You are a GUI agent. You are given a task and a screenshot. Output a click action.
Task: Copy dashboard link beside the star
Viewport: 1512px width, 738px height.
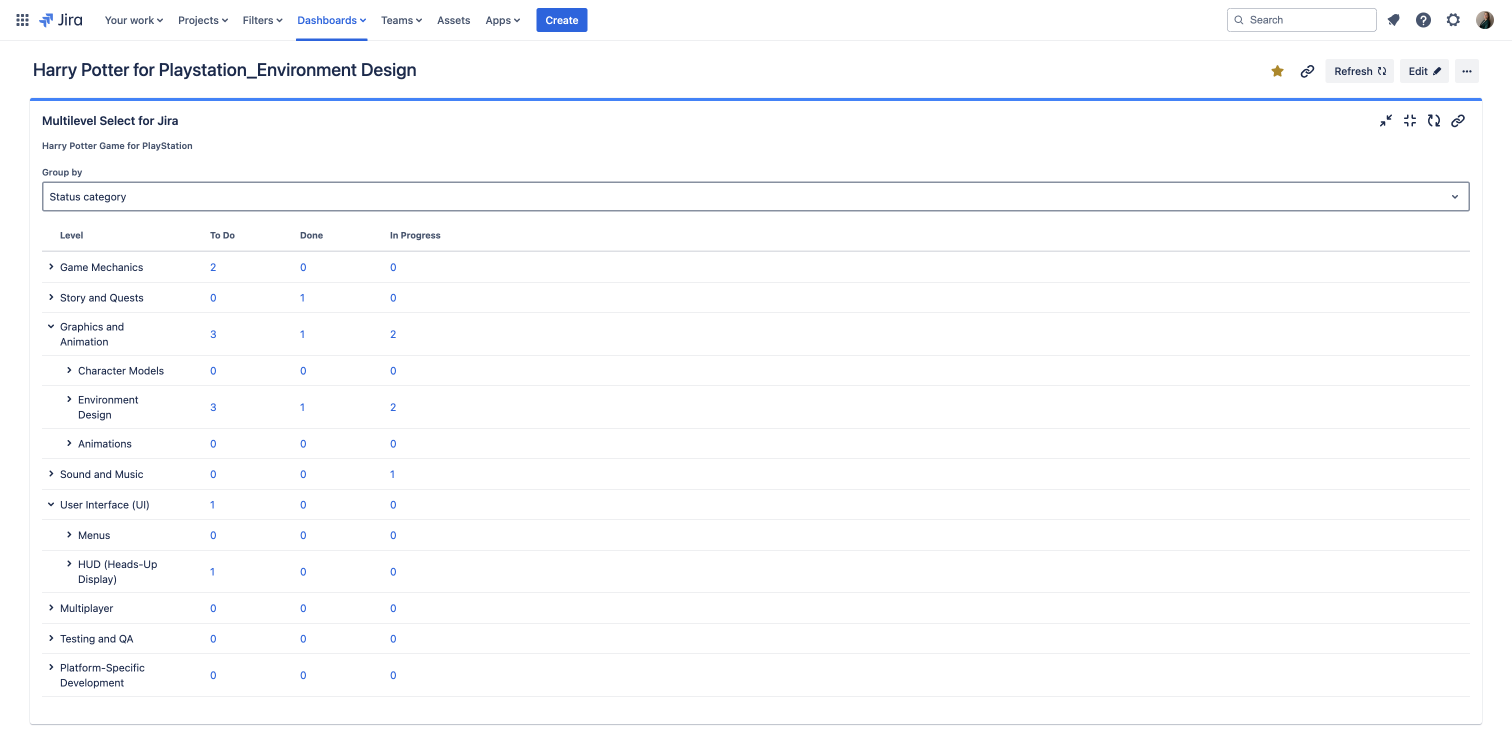[1307, 71]
